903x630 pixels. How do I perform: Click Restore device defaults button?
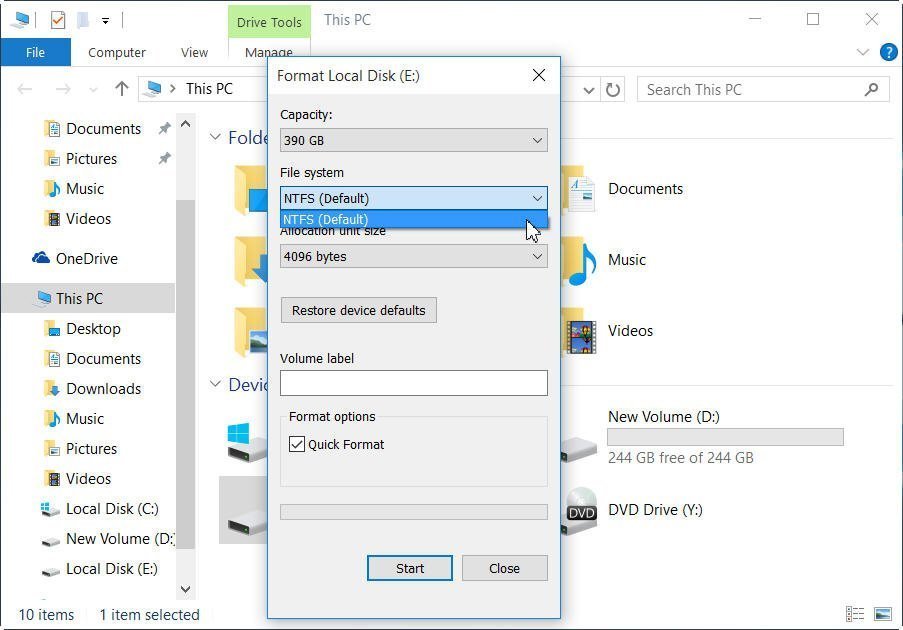[358, 310]
